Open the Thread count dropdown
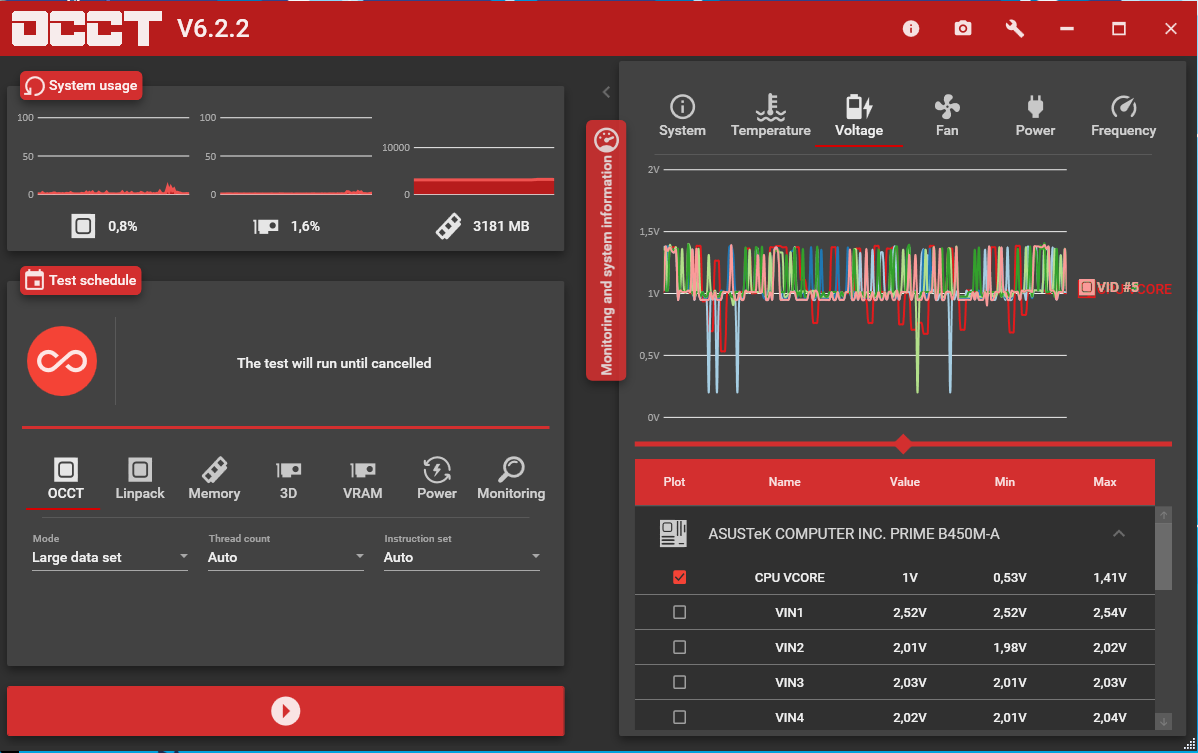This screenshot has height=753, width=1198. (x=286, y=557)
